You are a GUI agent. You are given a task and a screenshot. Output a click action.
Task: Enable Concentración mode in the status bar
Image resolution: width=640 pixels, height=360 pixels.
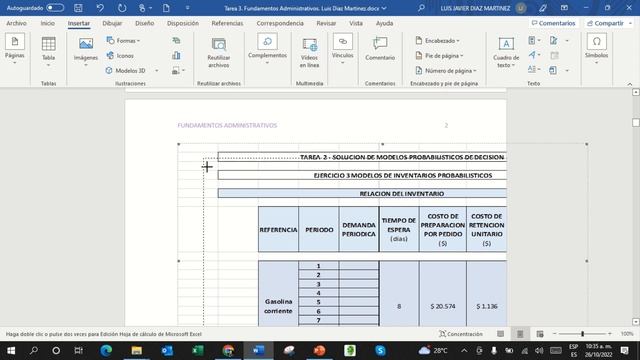(461, 334)
